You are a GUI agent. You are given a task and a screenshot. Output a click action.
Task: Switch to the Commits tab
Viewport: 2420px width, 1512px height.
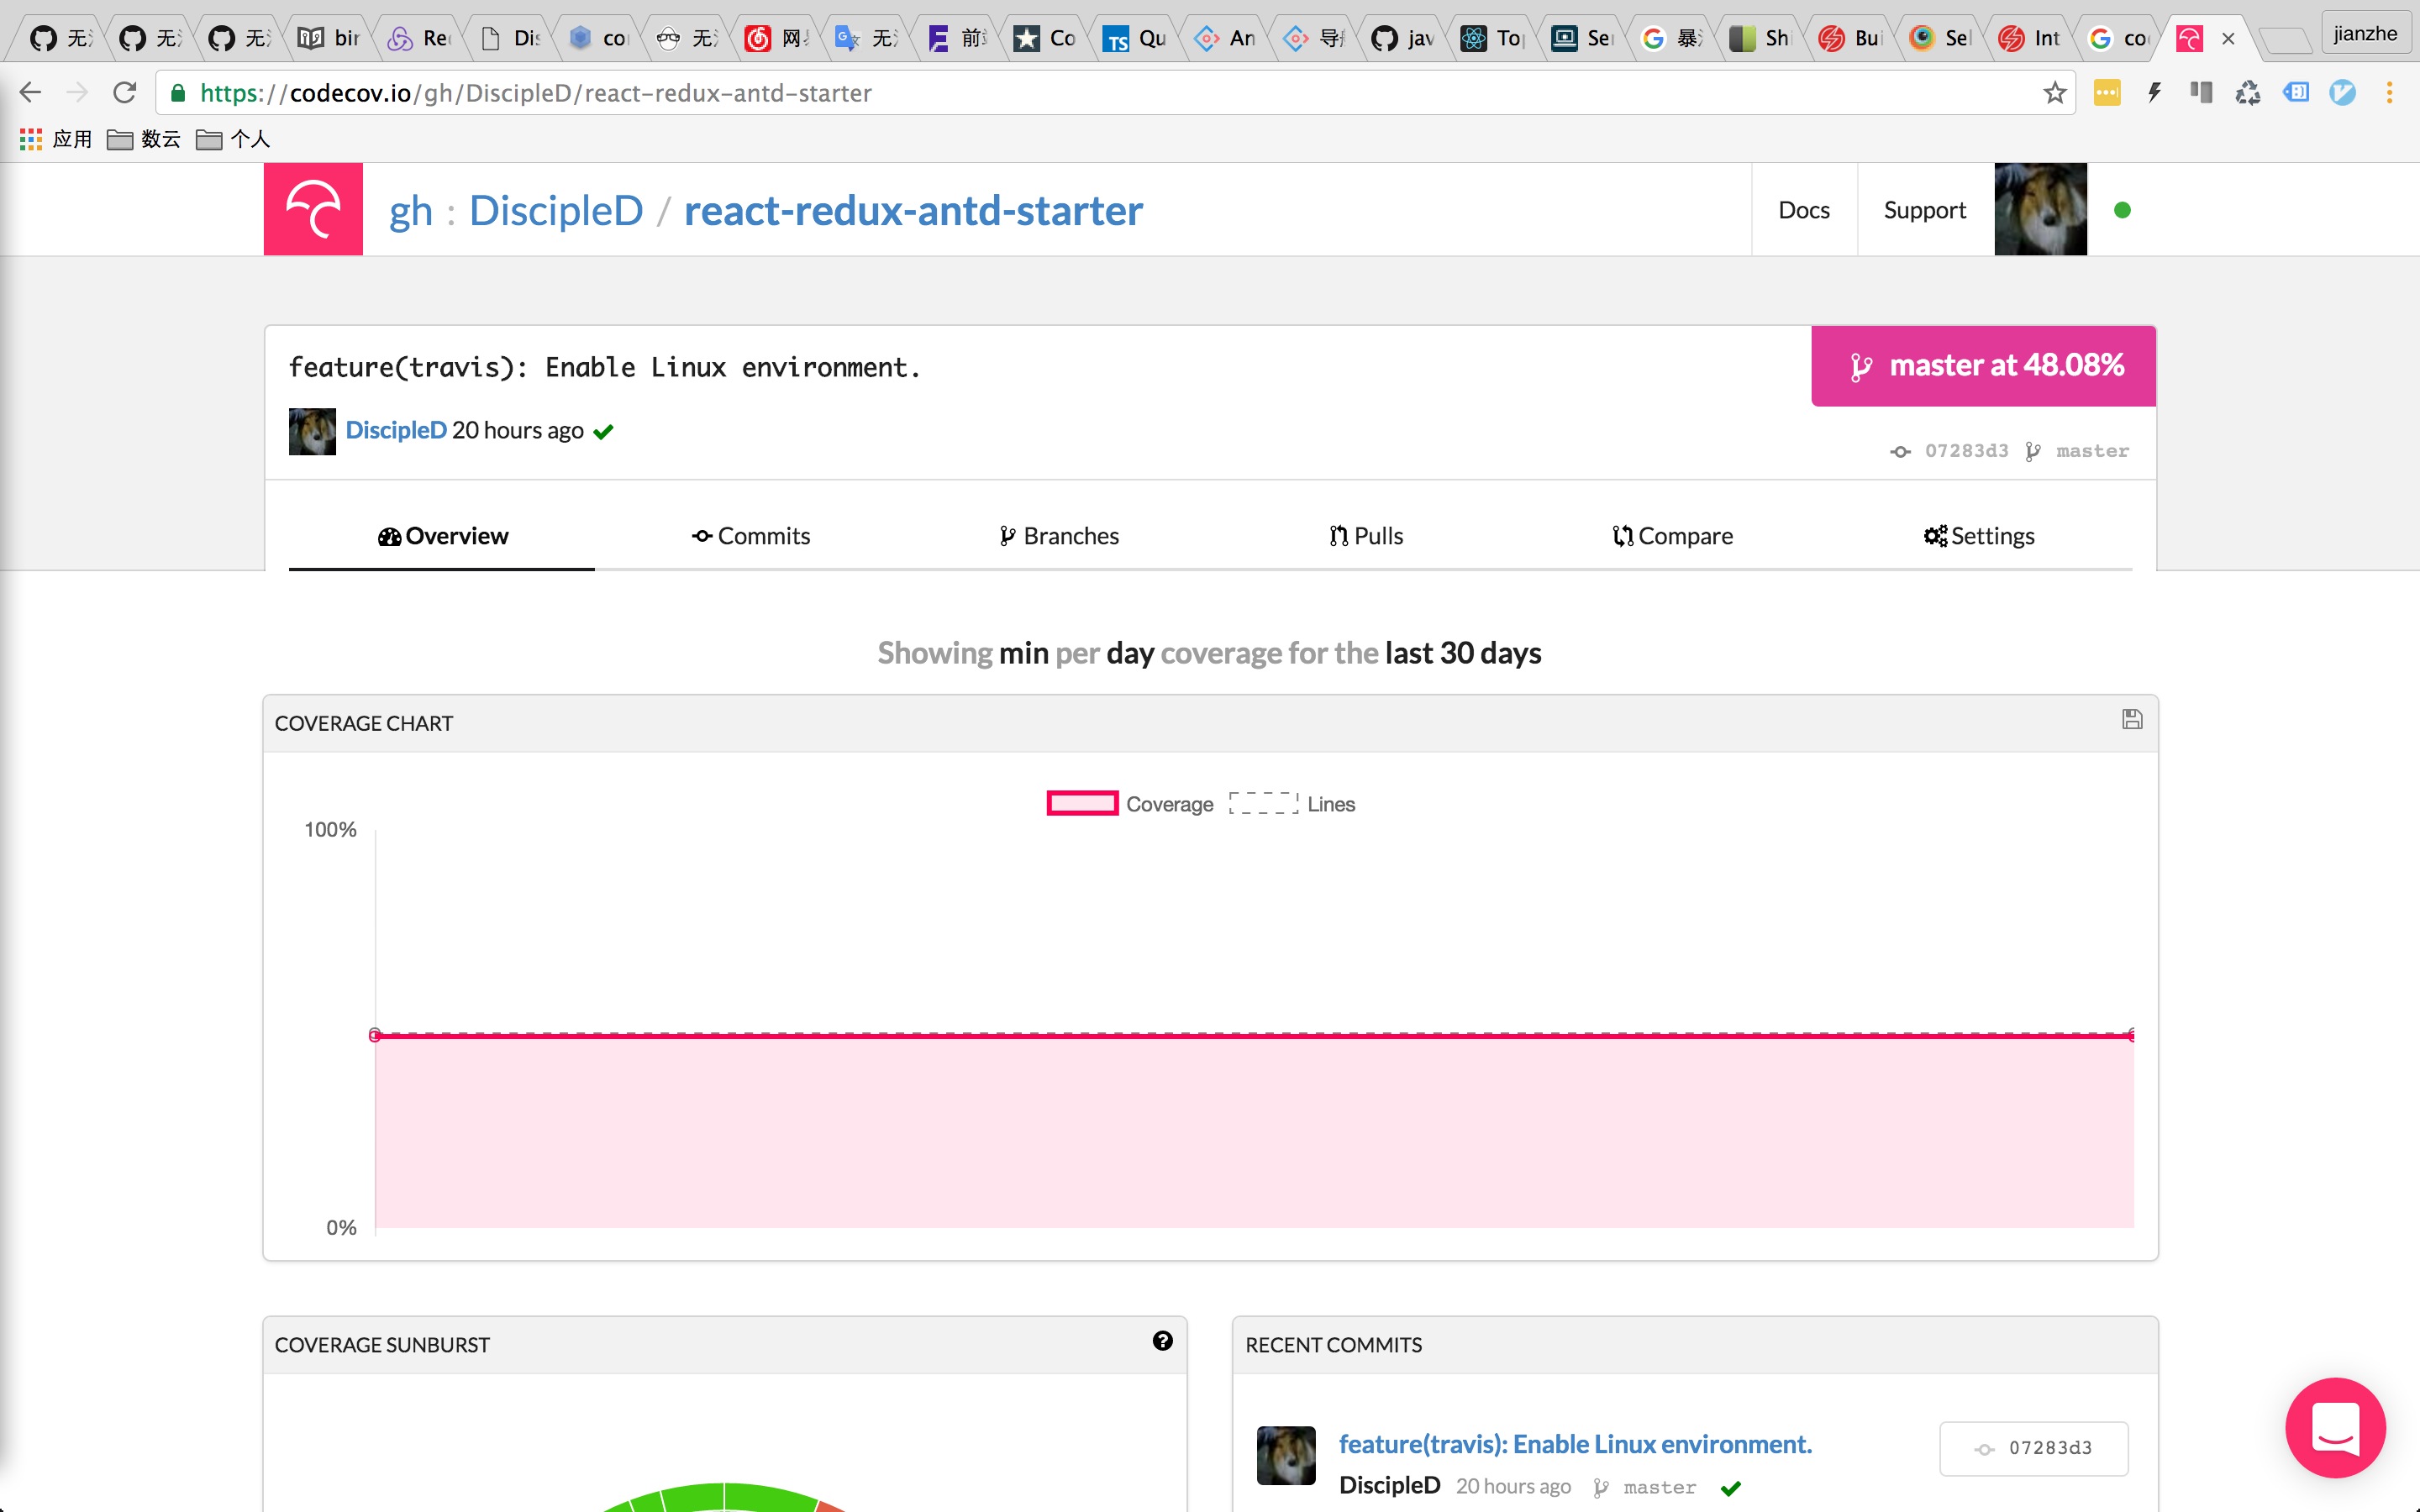click(x=750, y=536)
